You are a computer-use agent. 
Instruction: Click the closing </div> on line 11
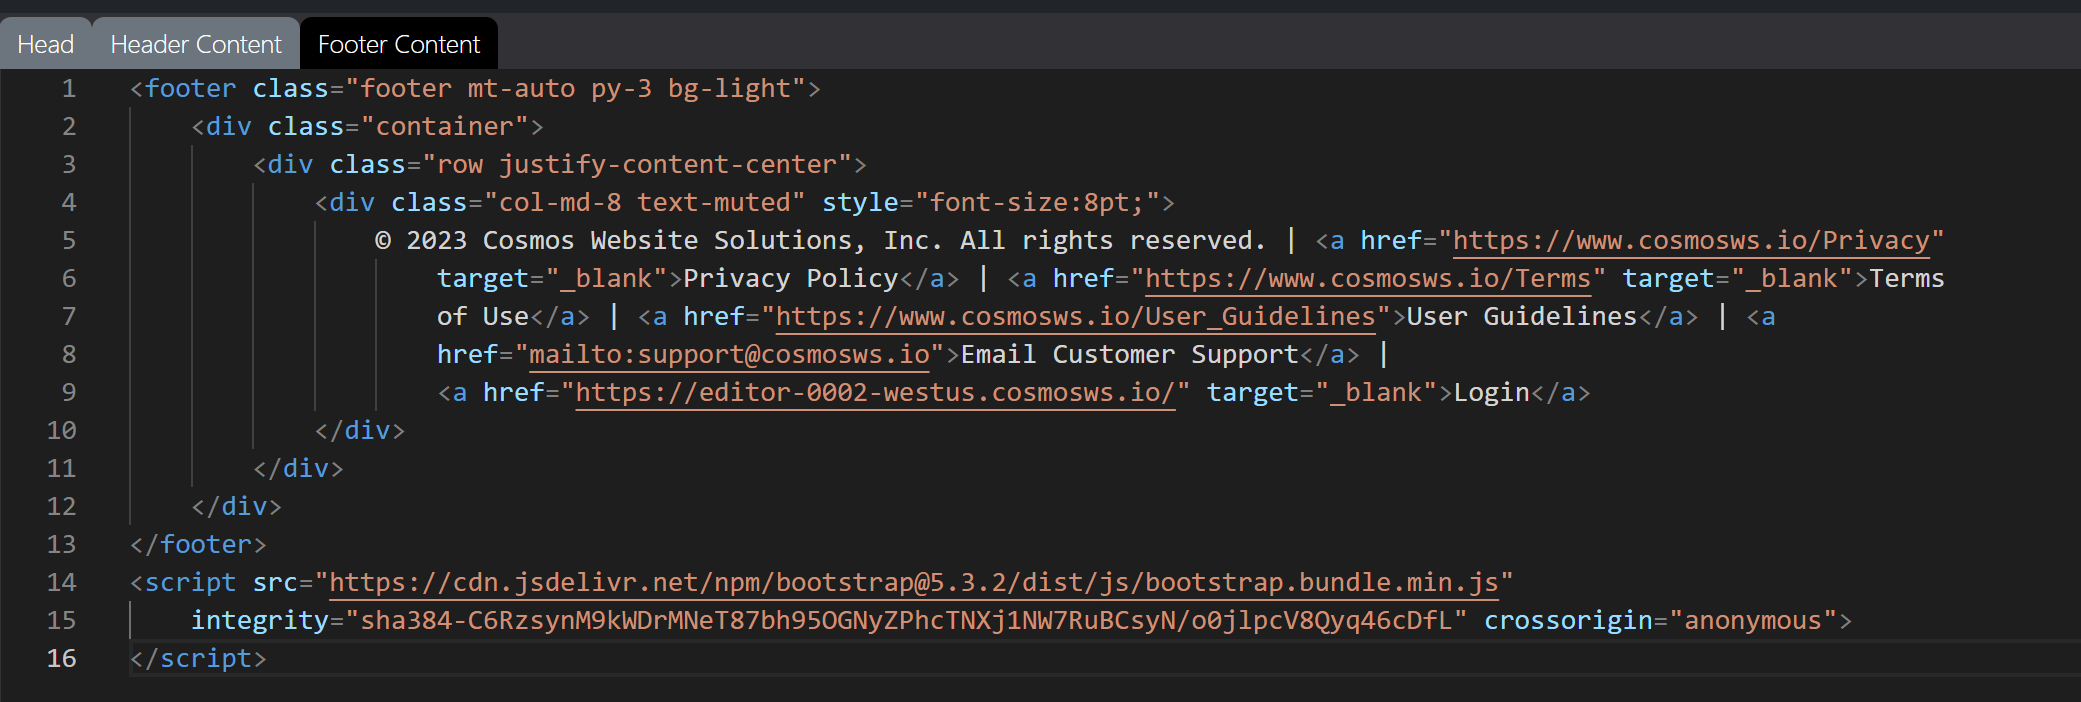(x=298, y=468)
